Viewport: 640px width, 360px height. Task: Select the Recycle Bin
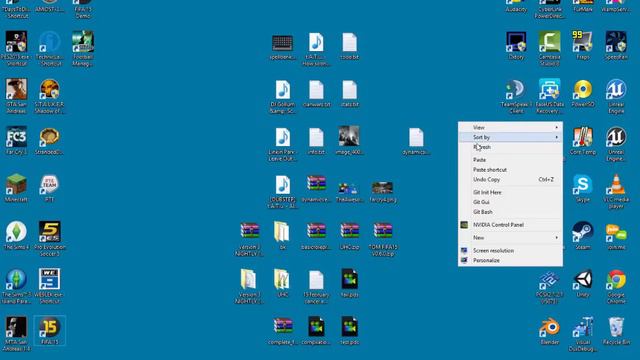pyautogui.click(x=616, y=331)
